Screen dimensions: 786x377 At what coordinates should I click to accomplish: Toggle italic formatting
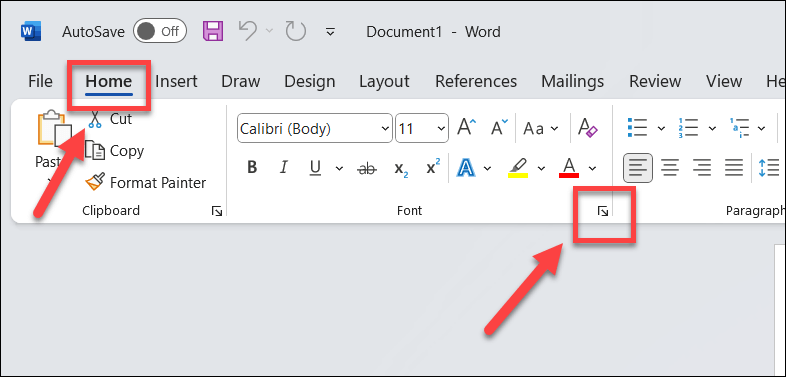tap(284, 168)
